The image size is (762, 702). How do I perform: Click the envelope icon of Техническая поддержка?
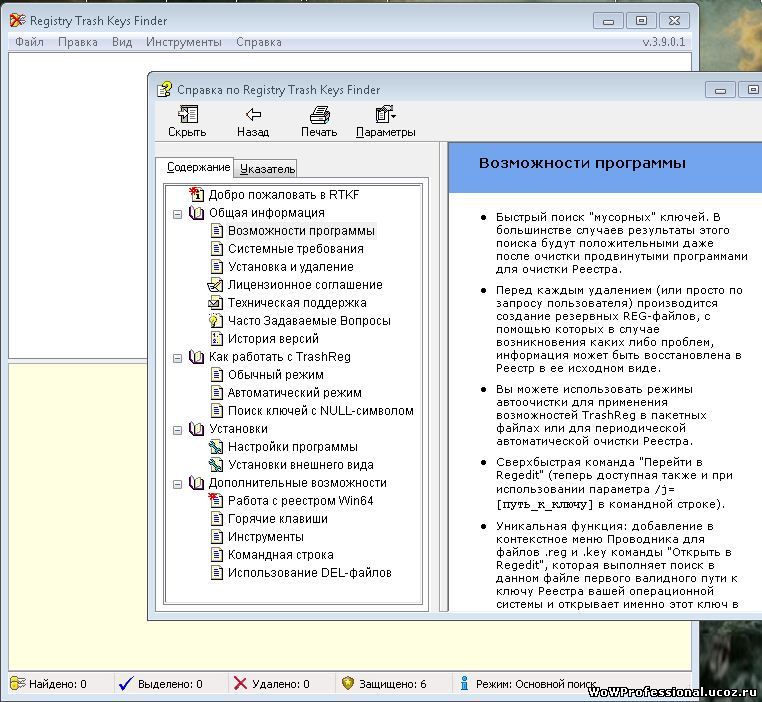click(215, 303)
